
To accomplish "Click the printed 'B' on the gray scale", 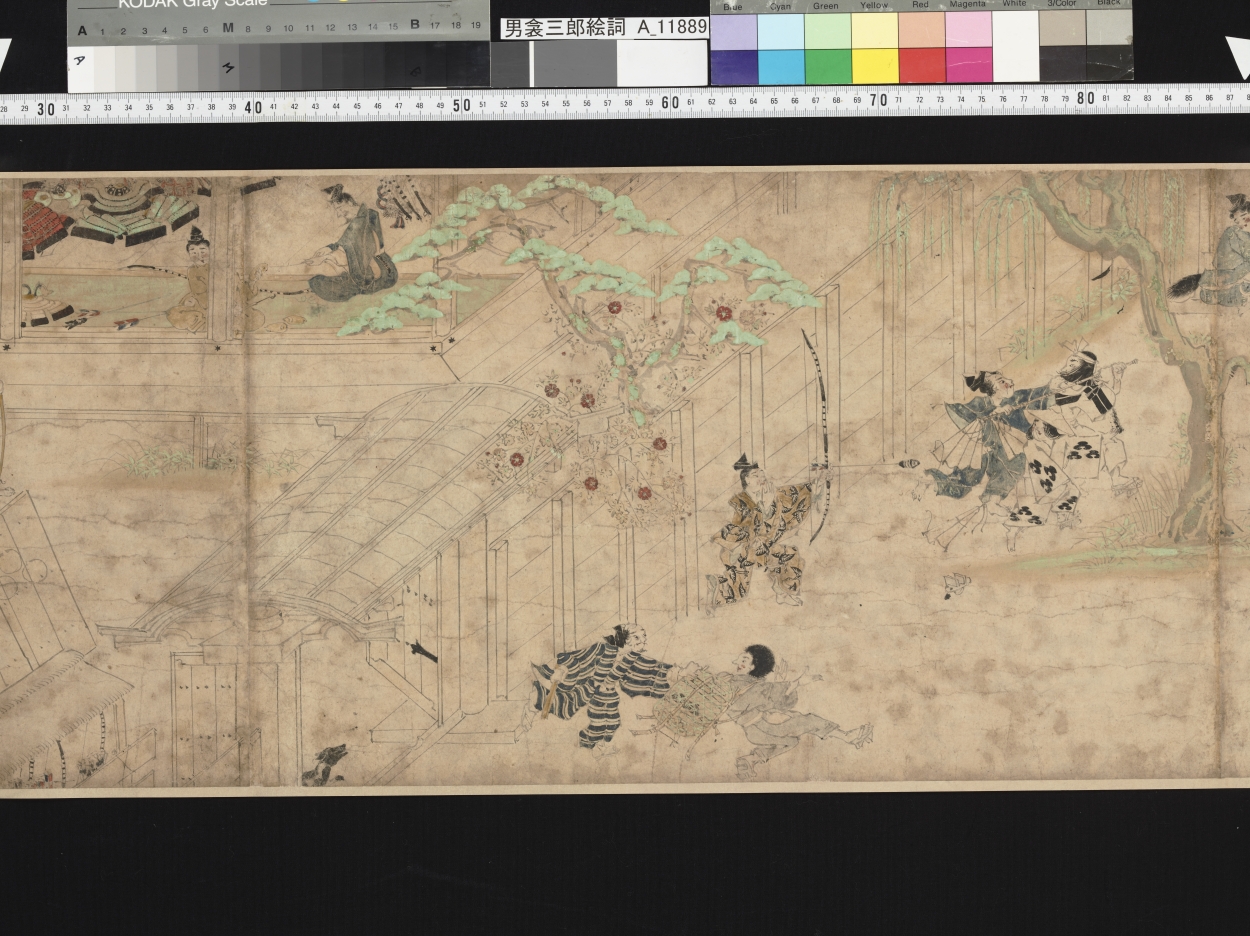I will pos(415,26).
